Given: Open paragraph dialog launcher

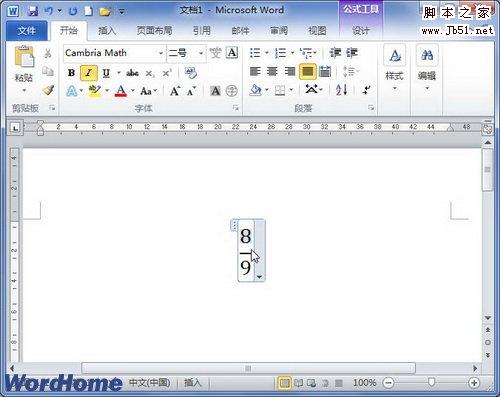Looking at the screenshot, I should click(371, 108).
